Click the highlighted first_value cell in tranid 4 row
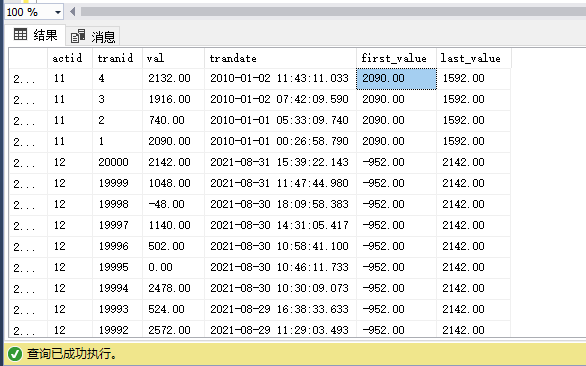This screenshot has width=586, height=366. [x=397, y=79]
